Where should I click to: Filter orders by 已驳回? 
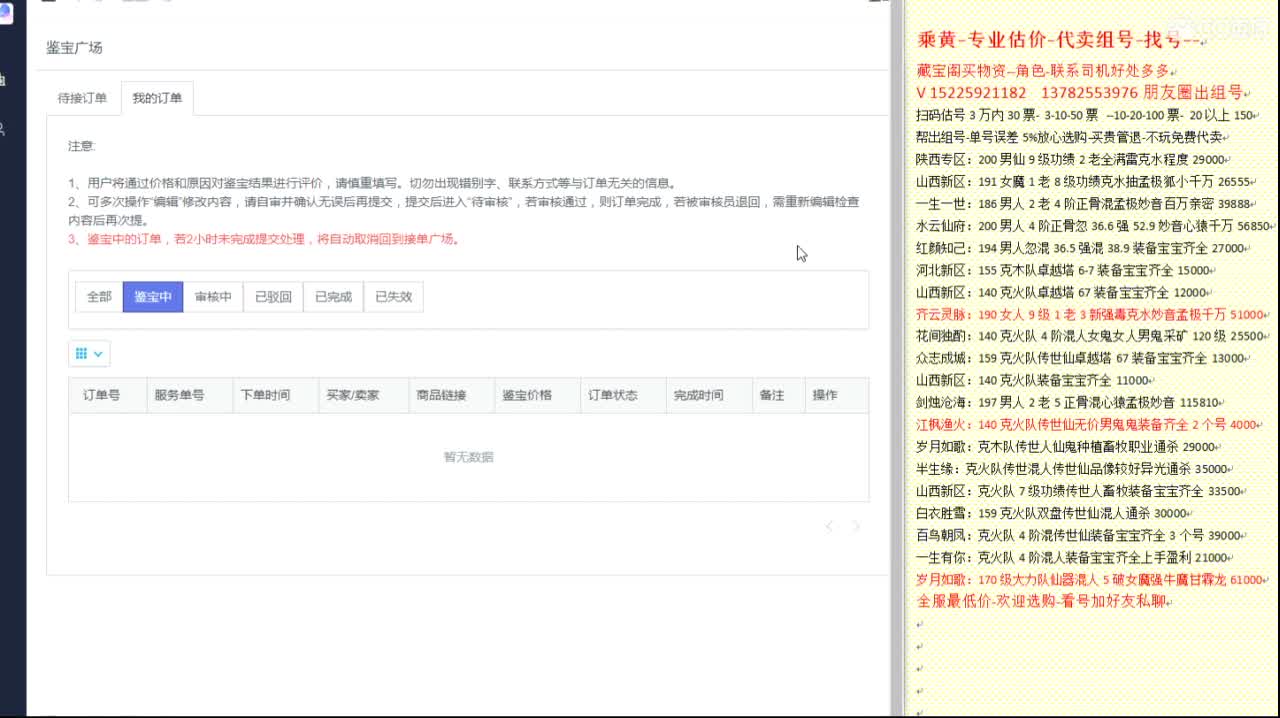(273, 297)
